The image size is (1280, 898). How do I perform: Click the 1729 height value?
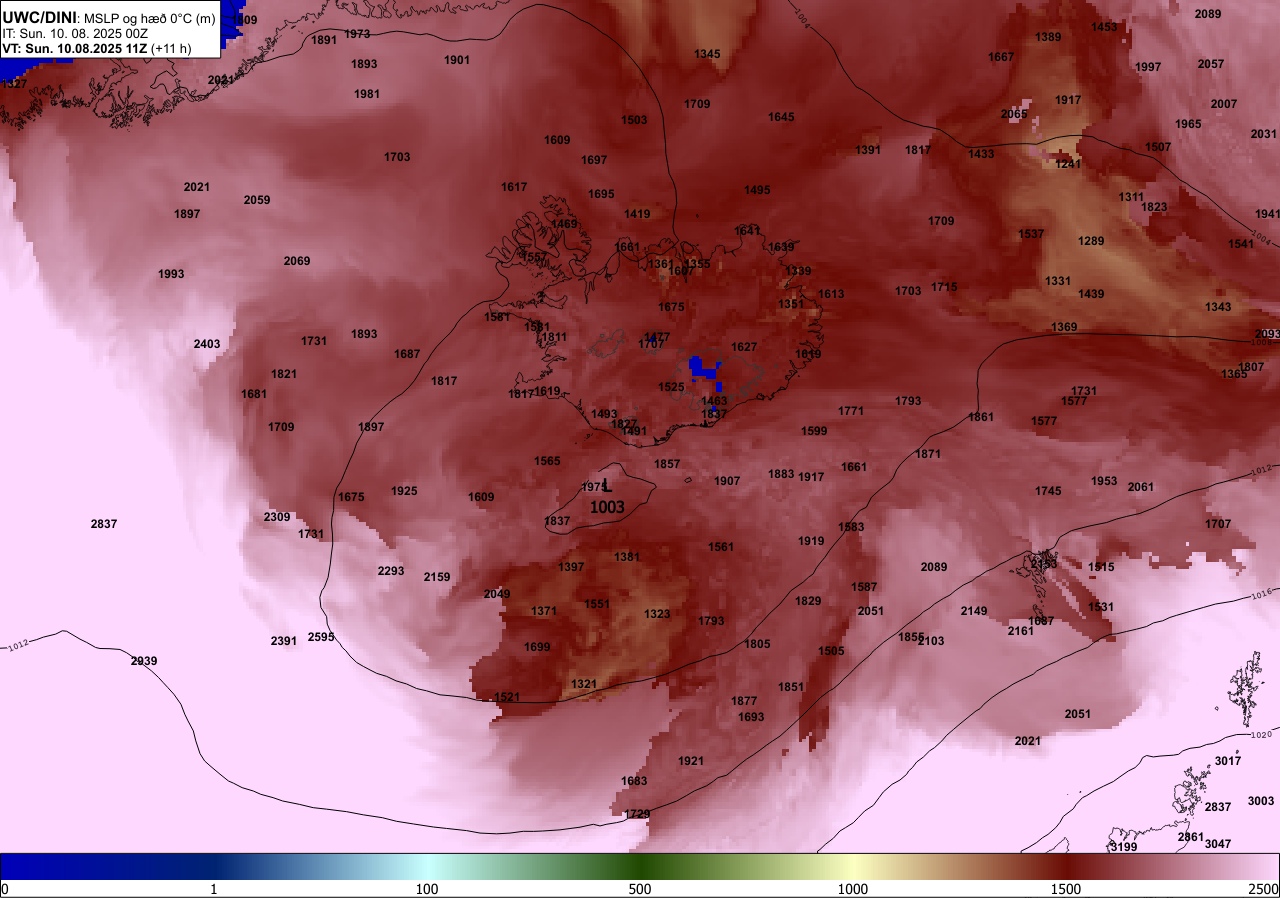point(637,814)
